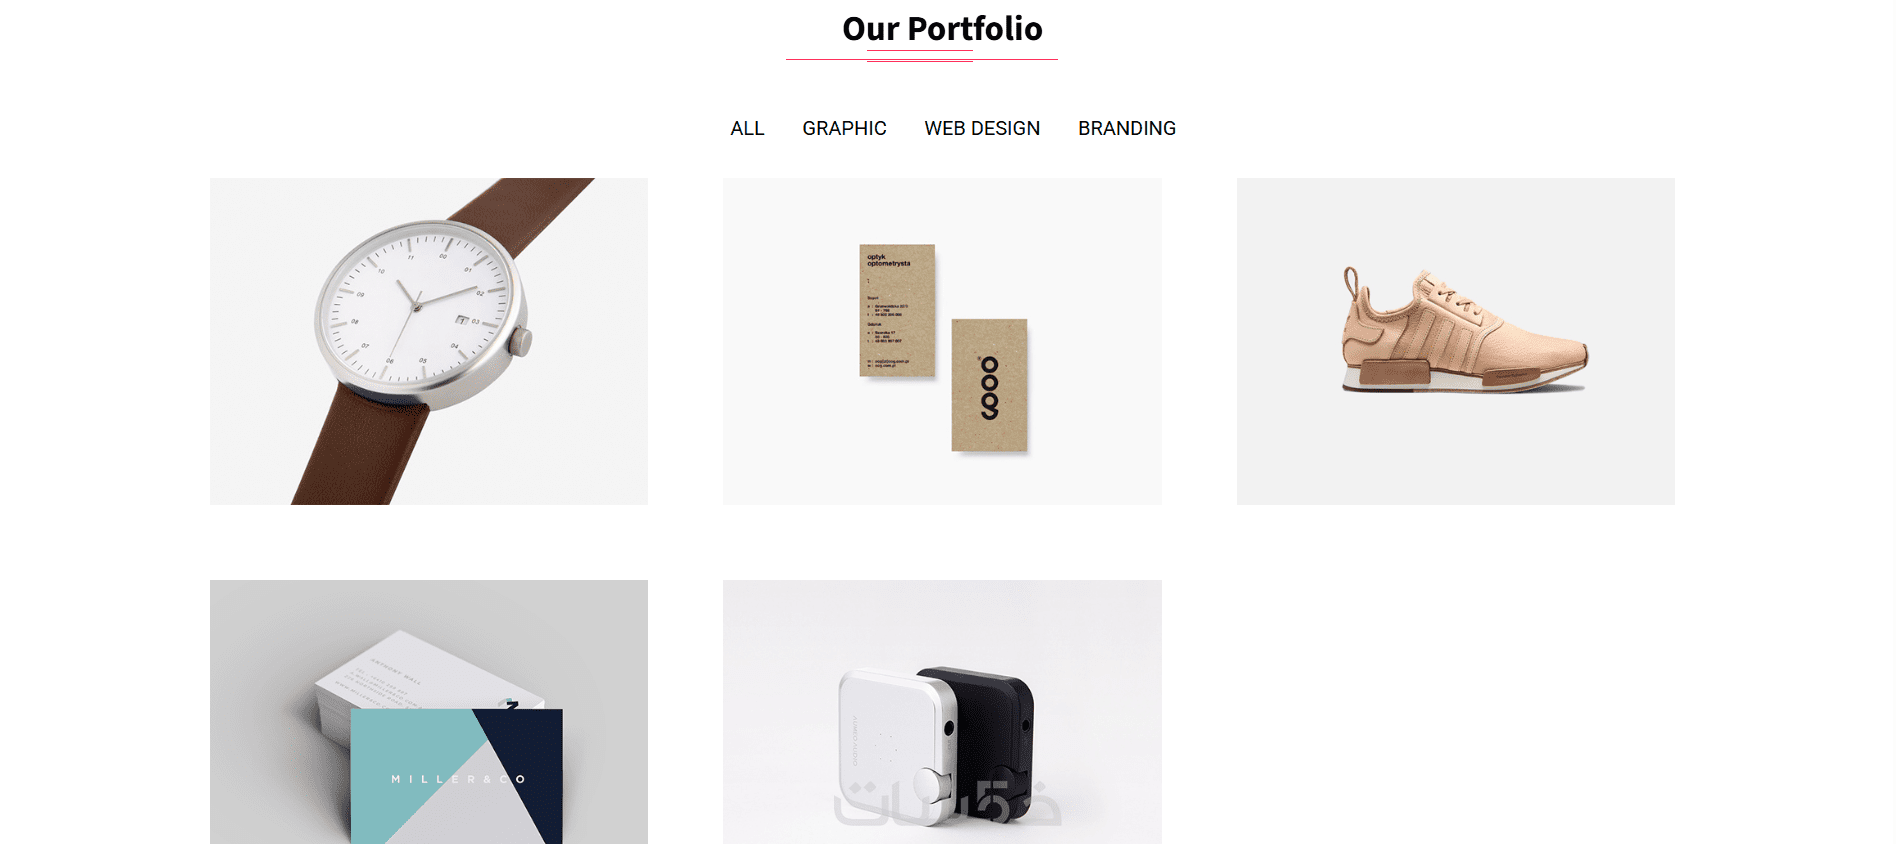Switch to the WEB DESIGN filter
1896x844 pixels.
982,128
